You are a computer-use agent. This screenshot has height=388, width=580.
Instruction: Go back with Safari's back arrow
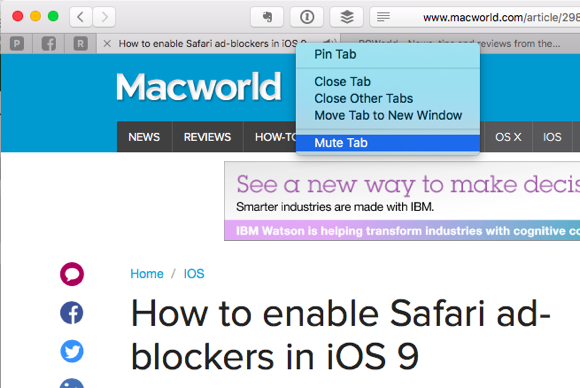click(x=81, y=17)
